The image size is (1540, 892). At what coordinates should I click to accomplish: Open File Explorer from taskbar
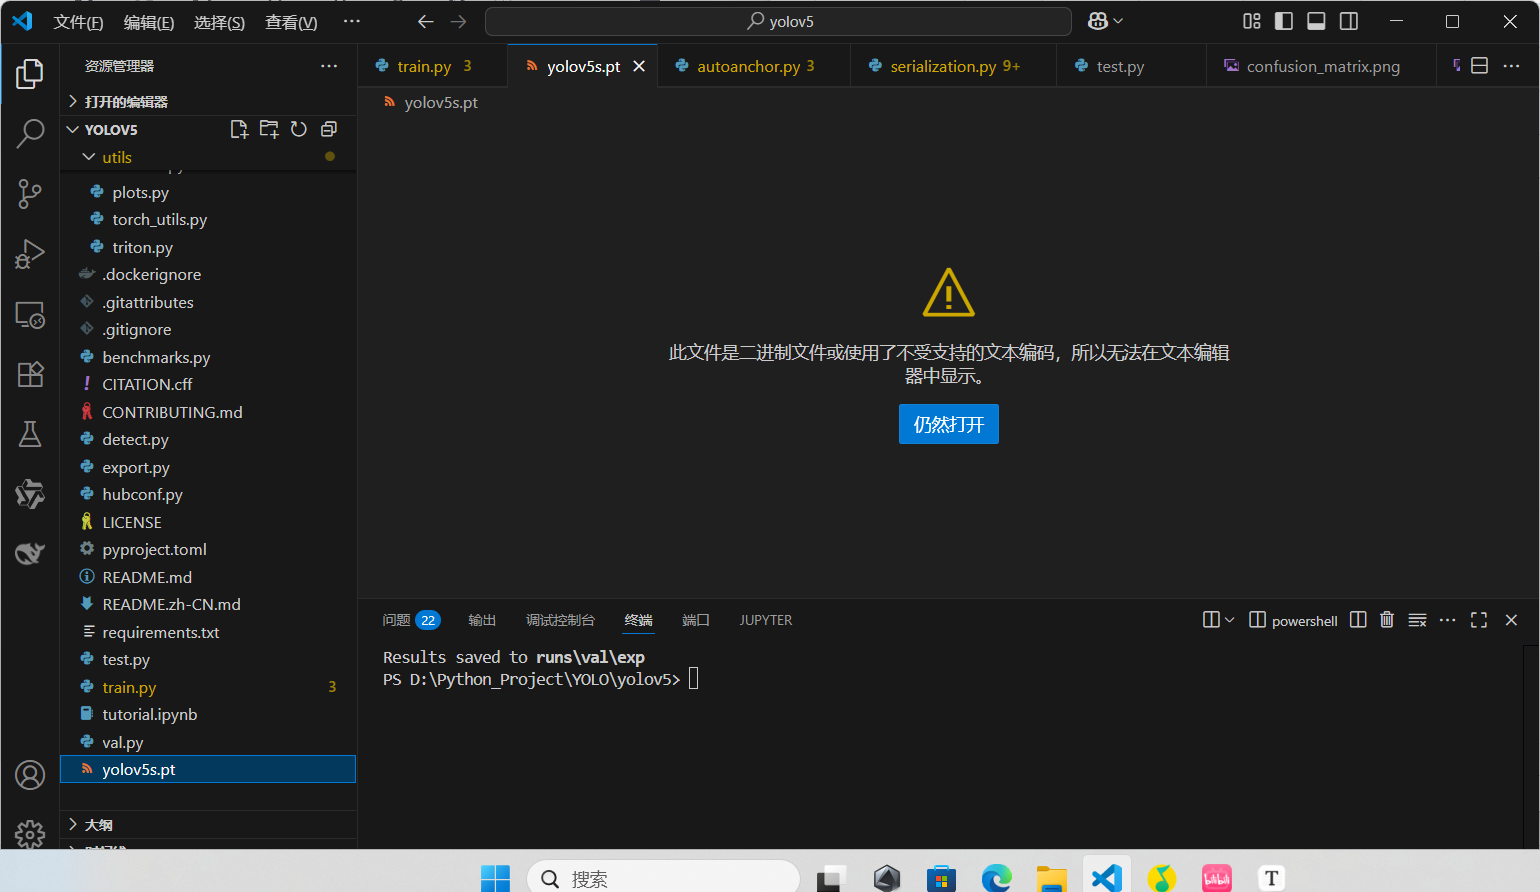[x=1051, y=879]
